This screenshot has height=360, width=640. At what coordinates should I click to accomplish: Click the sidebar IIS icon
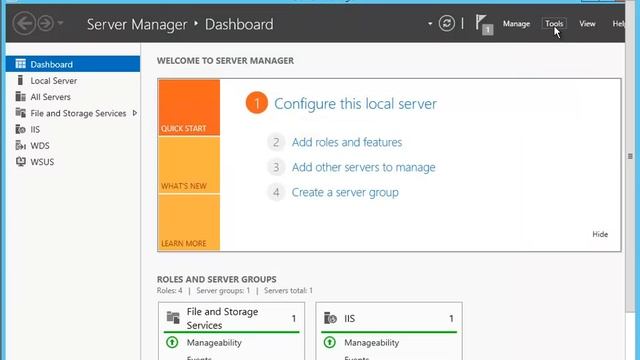point(20,129)
